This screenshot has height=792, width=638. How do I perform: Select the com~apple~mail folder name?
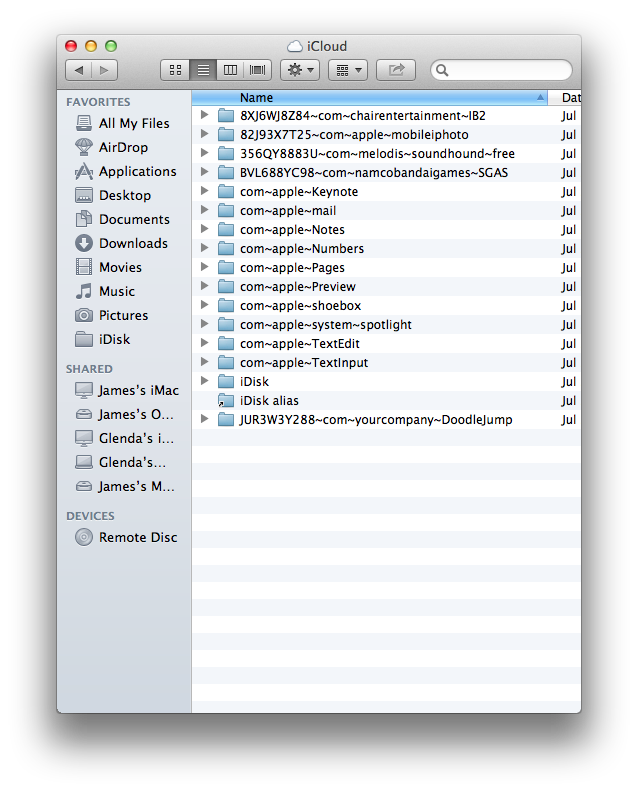click(x=288, y=211)
